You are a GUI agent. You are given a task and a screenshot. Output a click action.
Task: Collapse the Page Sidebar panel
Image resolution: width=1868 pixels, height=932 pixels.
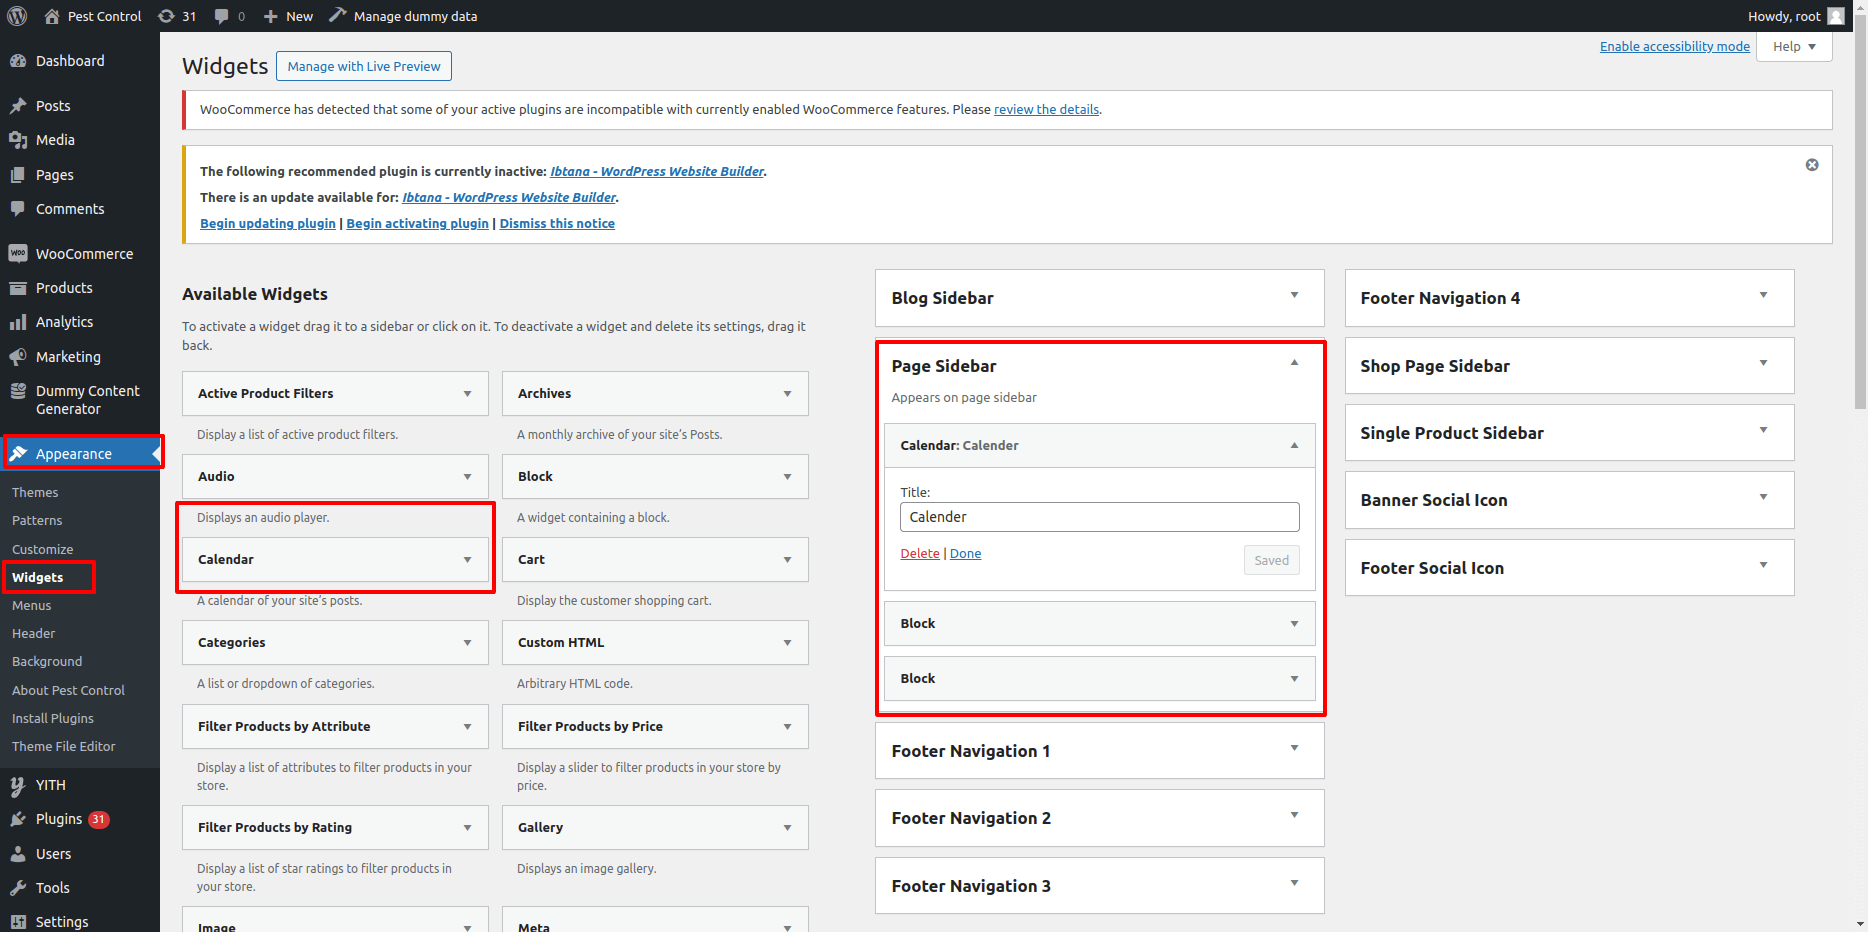point(1294,363)
